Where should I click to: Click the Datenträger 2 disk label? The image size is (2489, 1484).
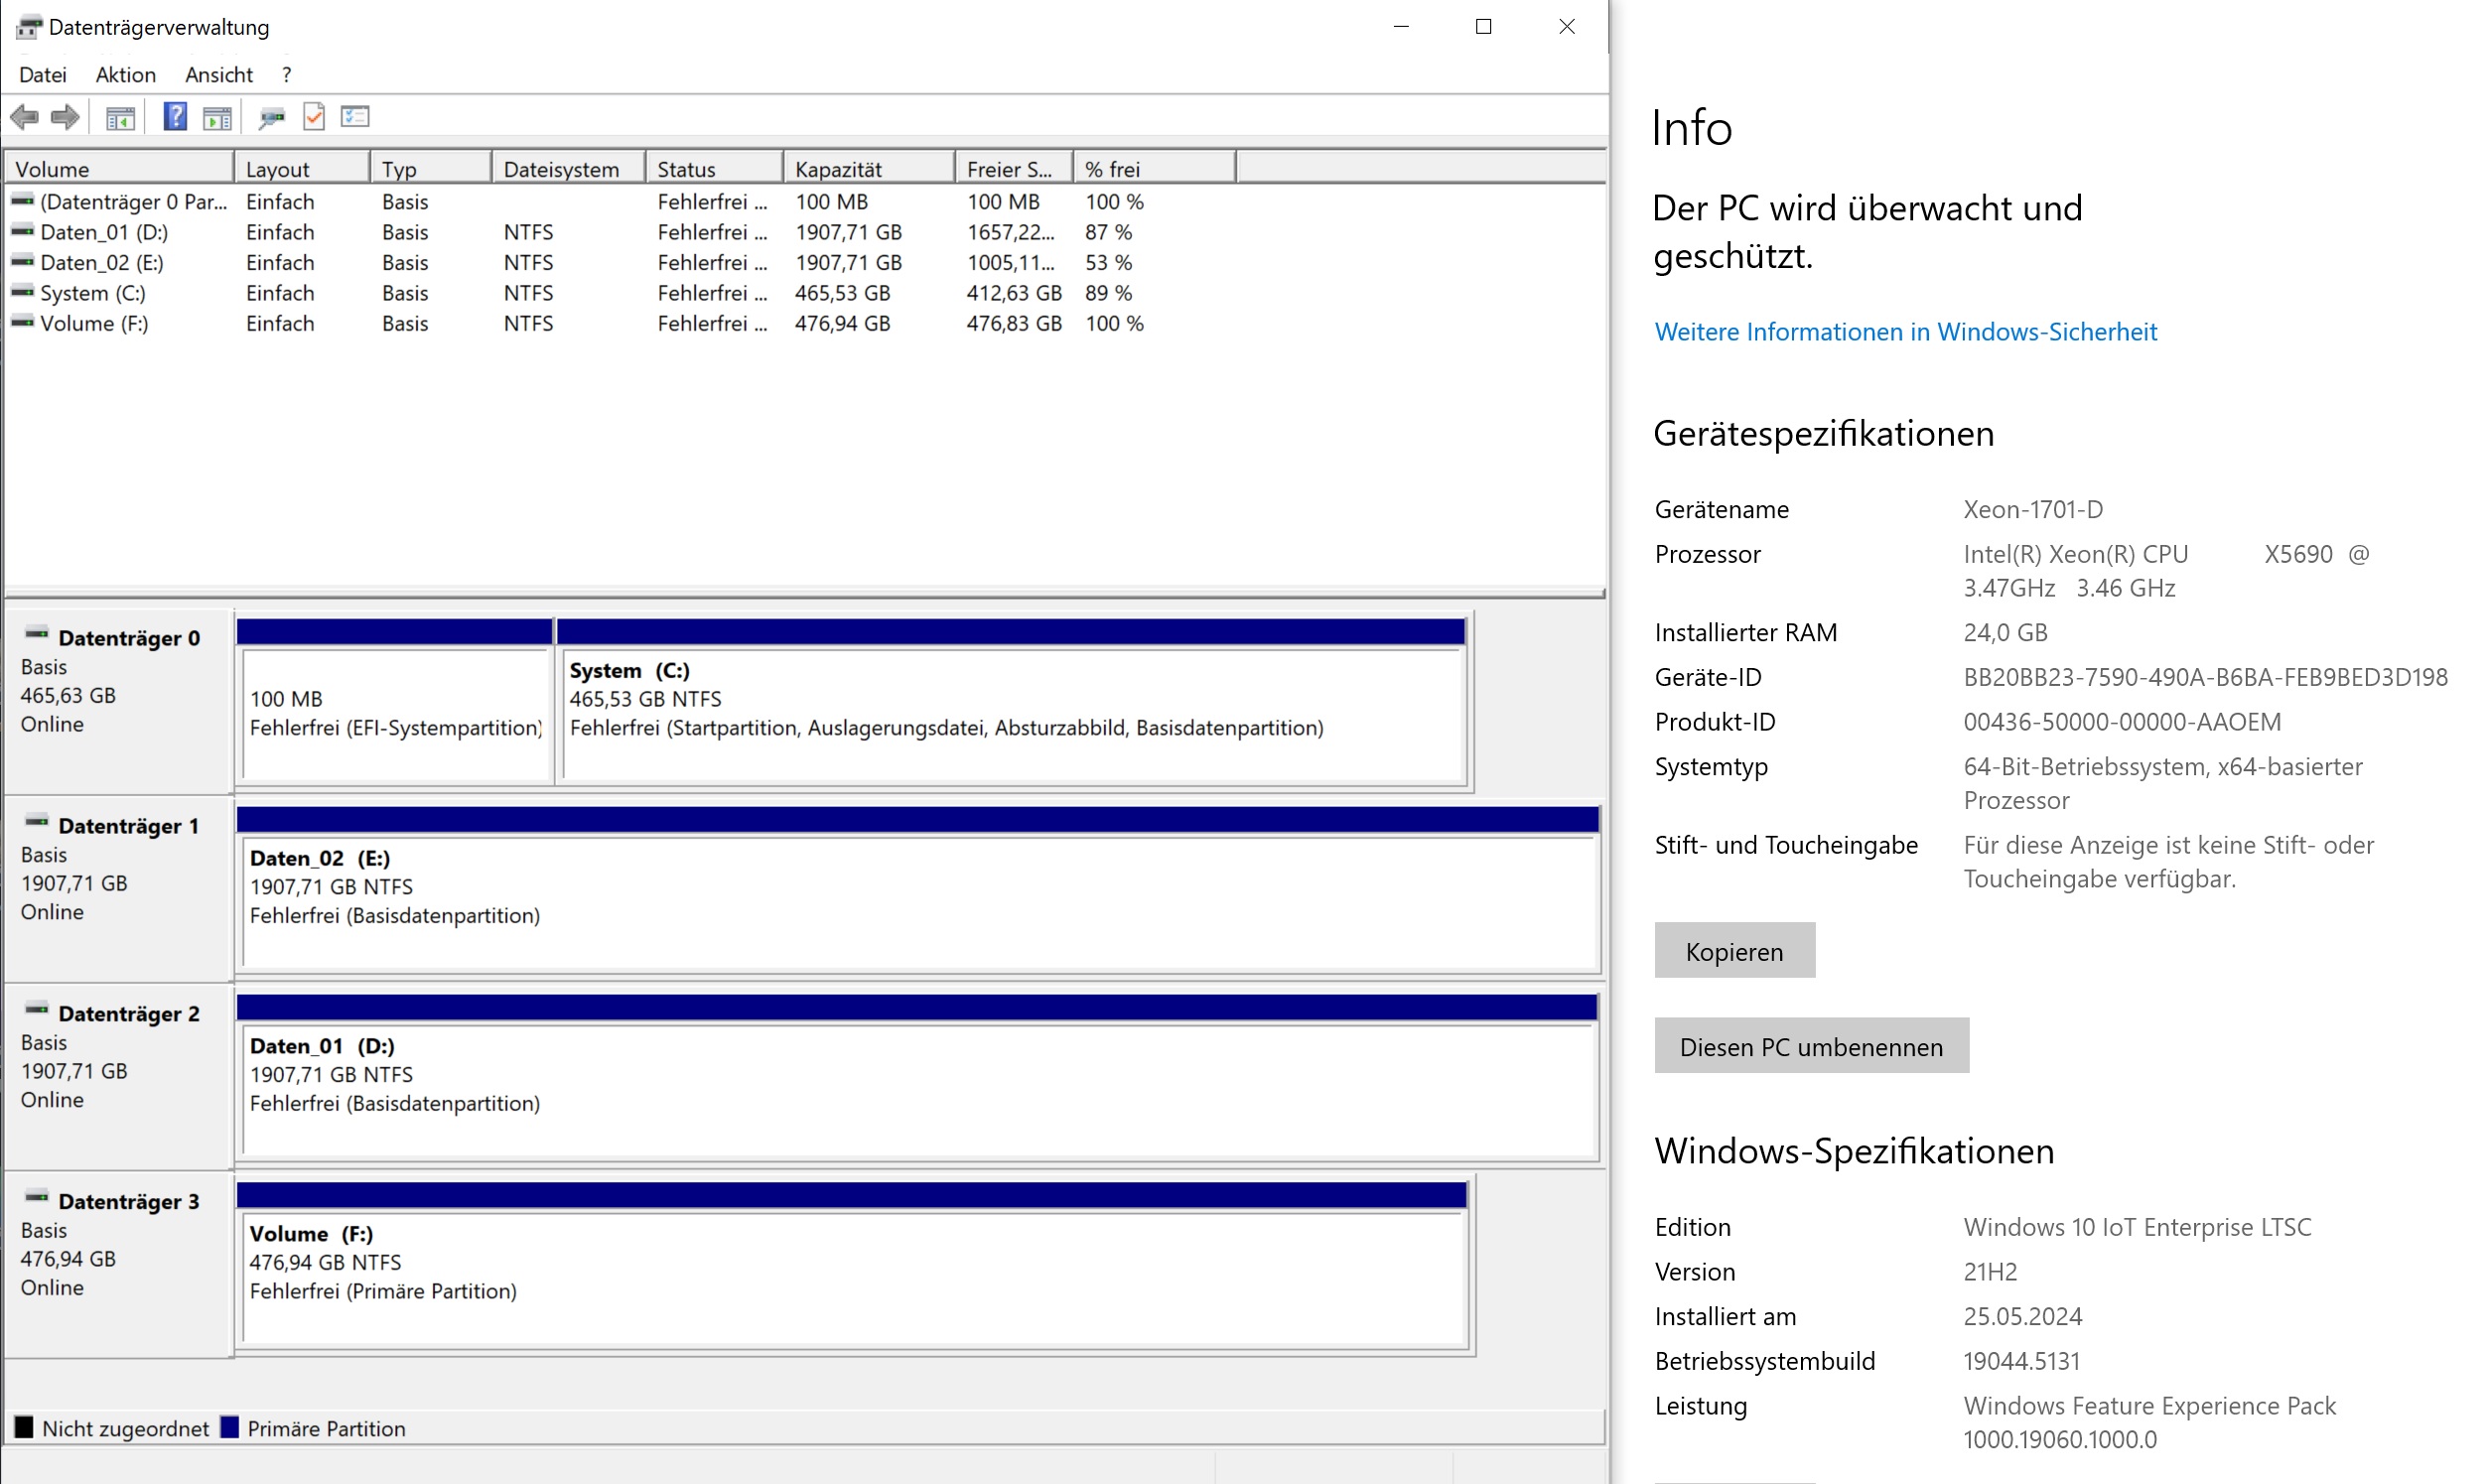(x=129, y=1014)
